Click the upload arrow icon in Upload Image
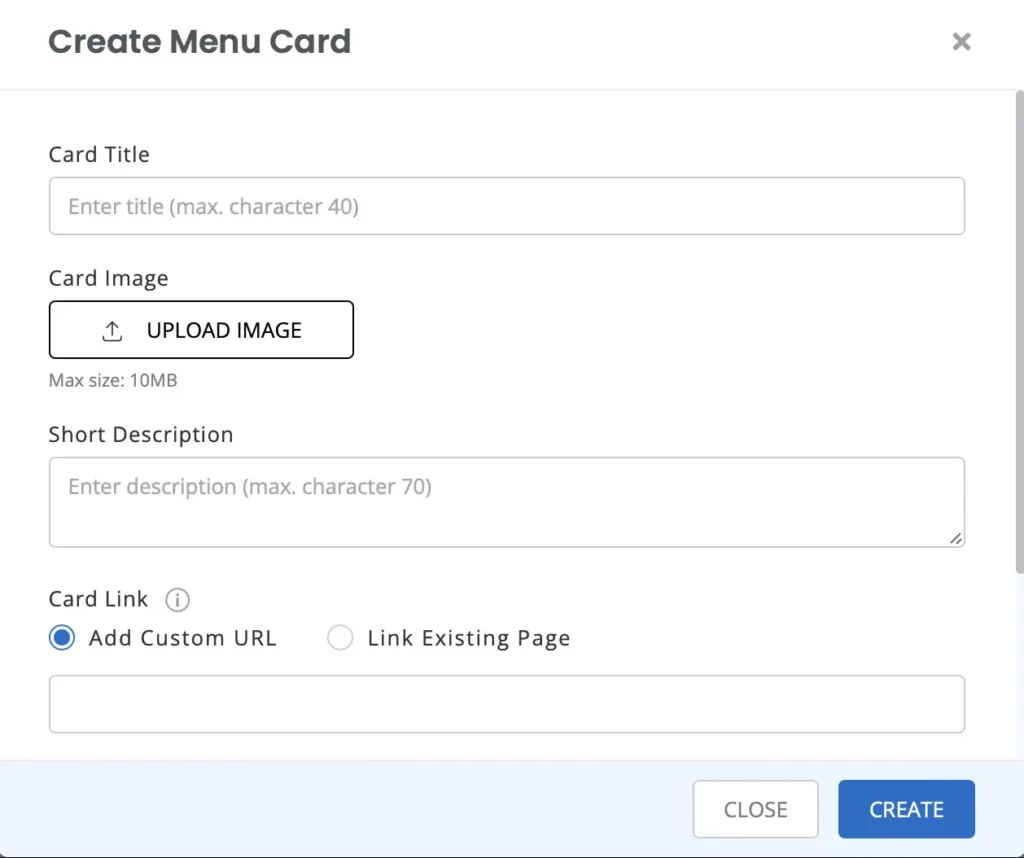Image resolution: width=1024 pixels, height=858 pixels. 113,329
